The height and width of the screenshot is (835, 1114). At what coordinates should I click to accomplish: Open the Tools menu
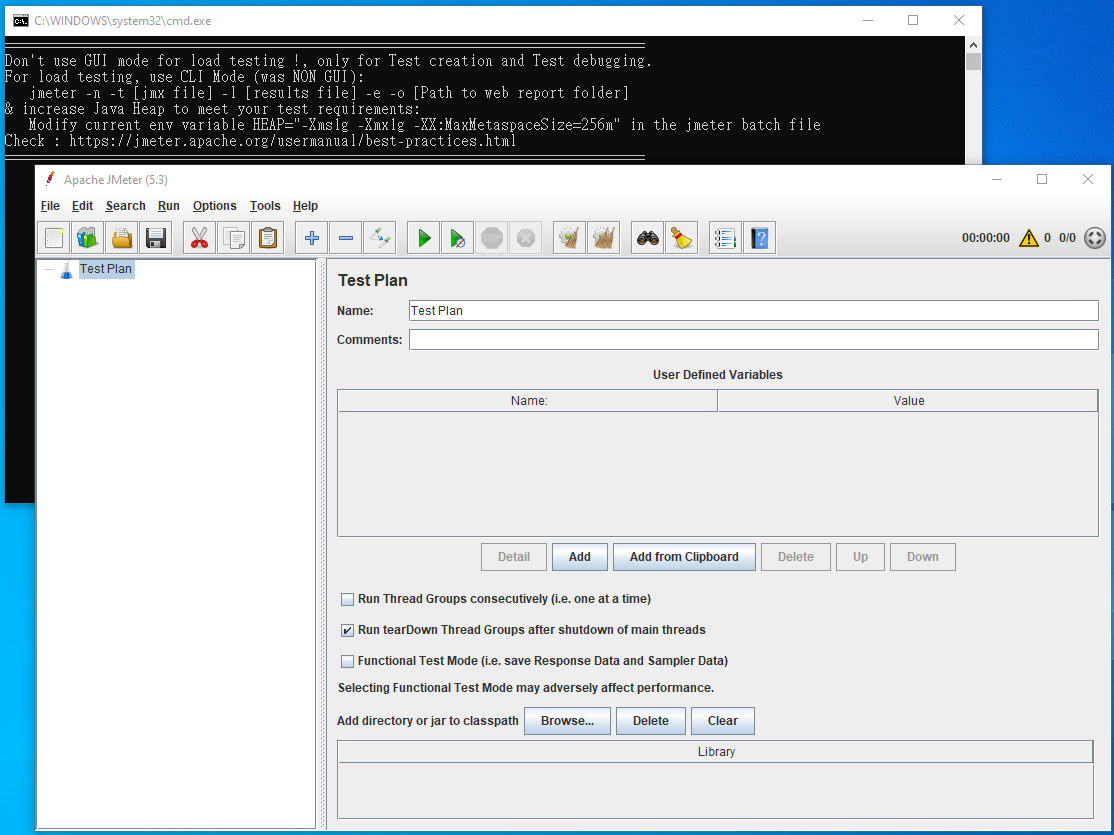(x=265, y=206)
